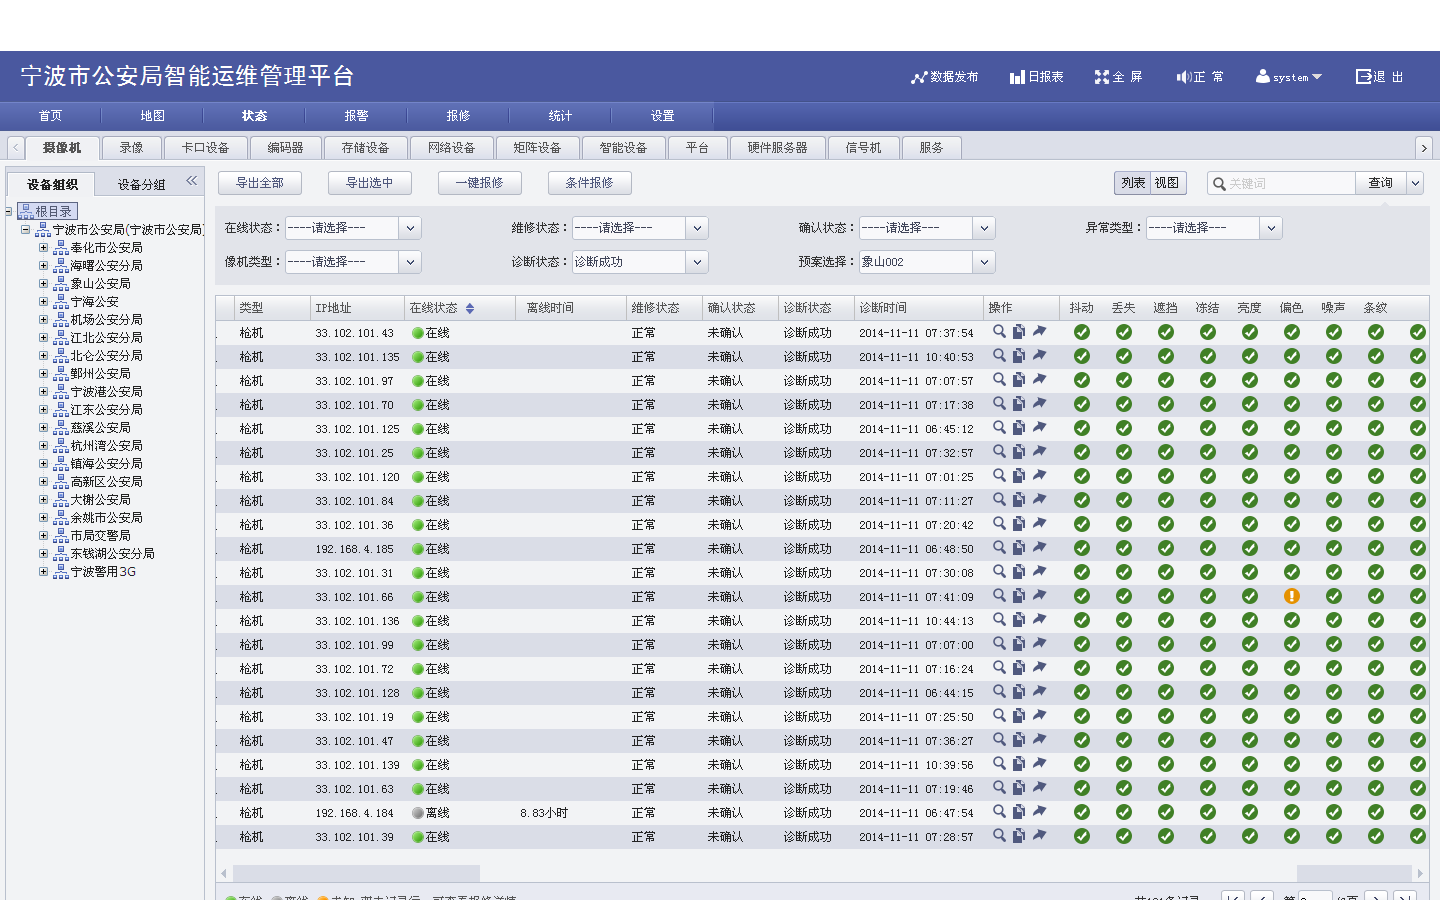Click share arrow icon for row 33.102.101.19
The width and height of the screenshot is (1440, 900).
(1039, 716)
